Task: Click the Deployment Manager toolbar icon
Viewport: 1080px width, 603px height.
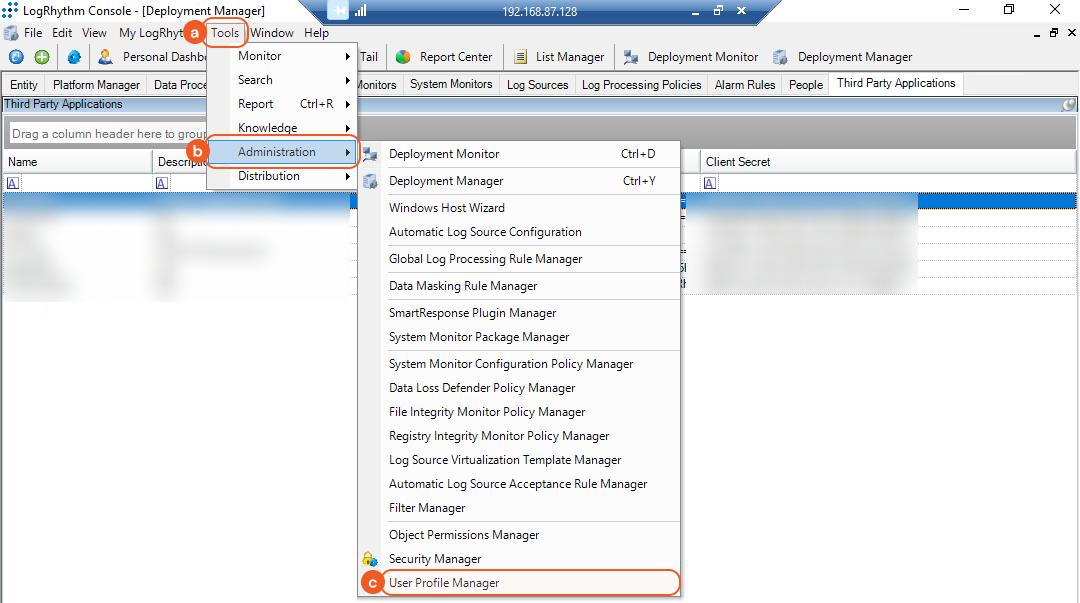Action: tap(780, 57)
